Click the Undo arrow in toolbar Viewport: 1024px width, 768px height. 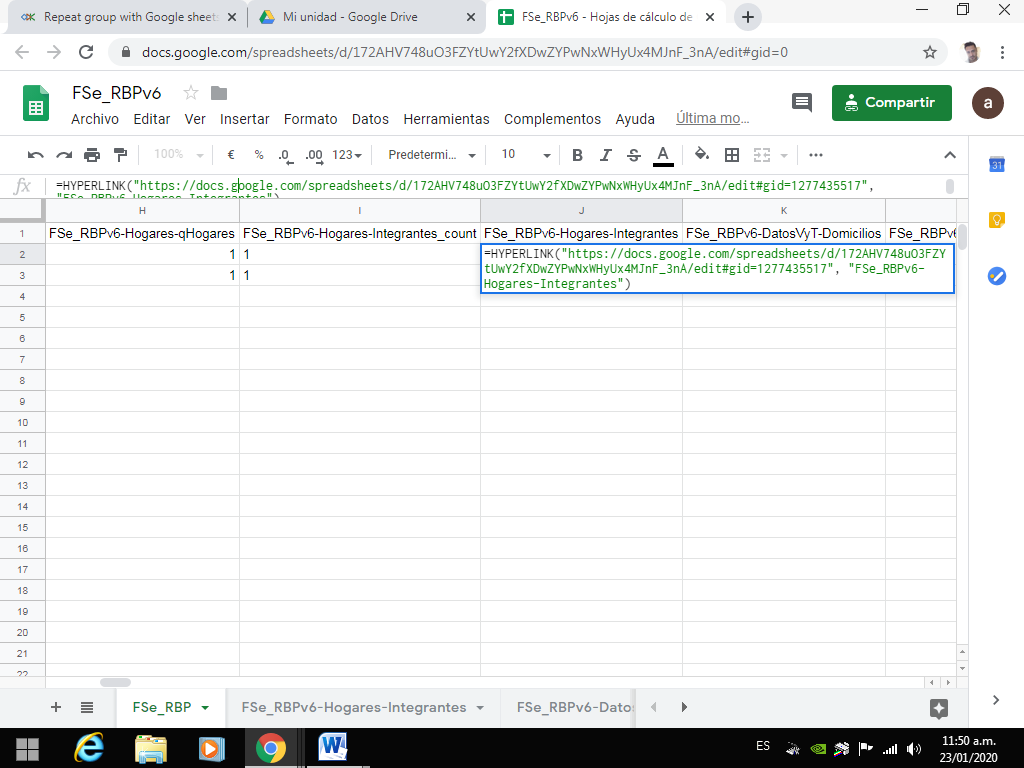click(36, 155)
